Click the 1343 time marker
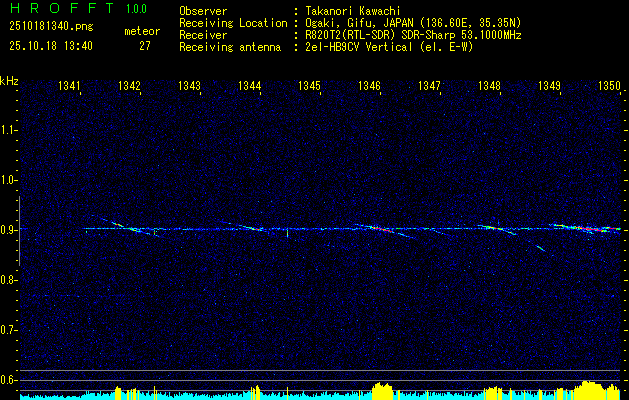Image resolution: width=629 pixels, height=400 pixels. point(190,87)
